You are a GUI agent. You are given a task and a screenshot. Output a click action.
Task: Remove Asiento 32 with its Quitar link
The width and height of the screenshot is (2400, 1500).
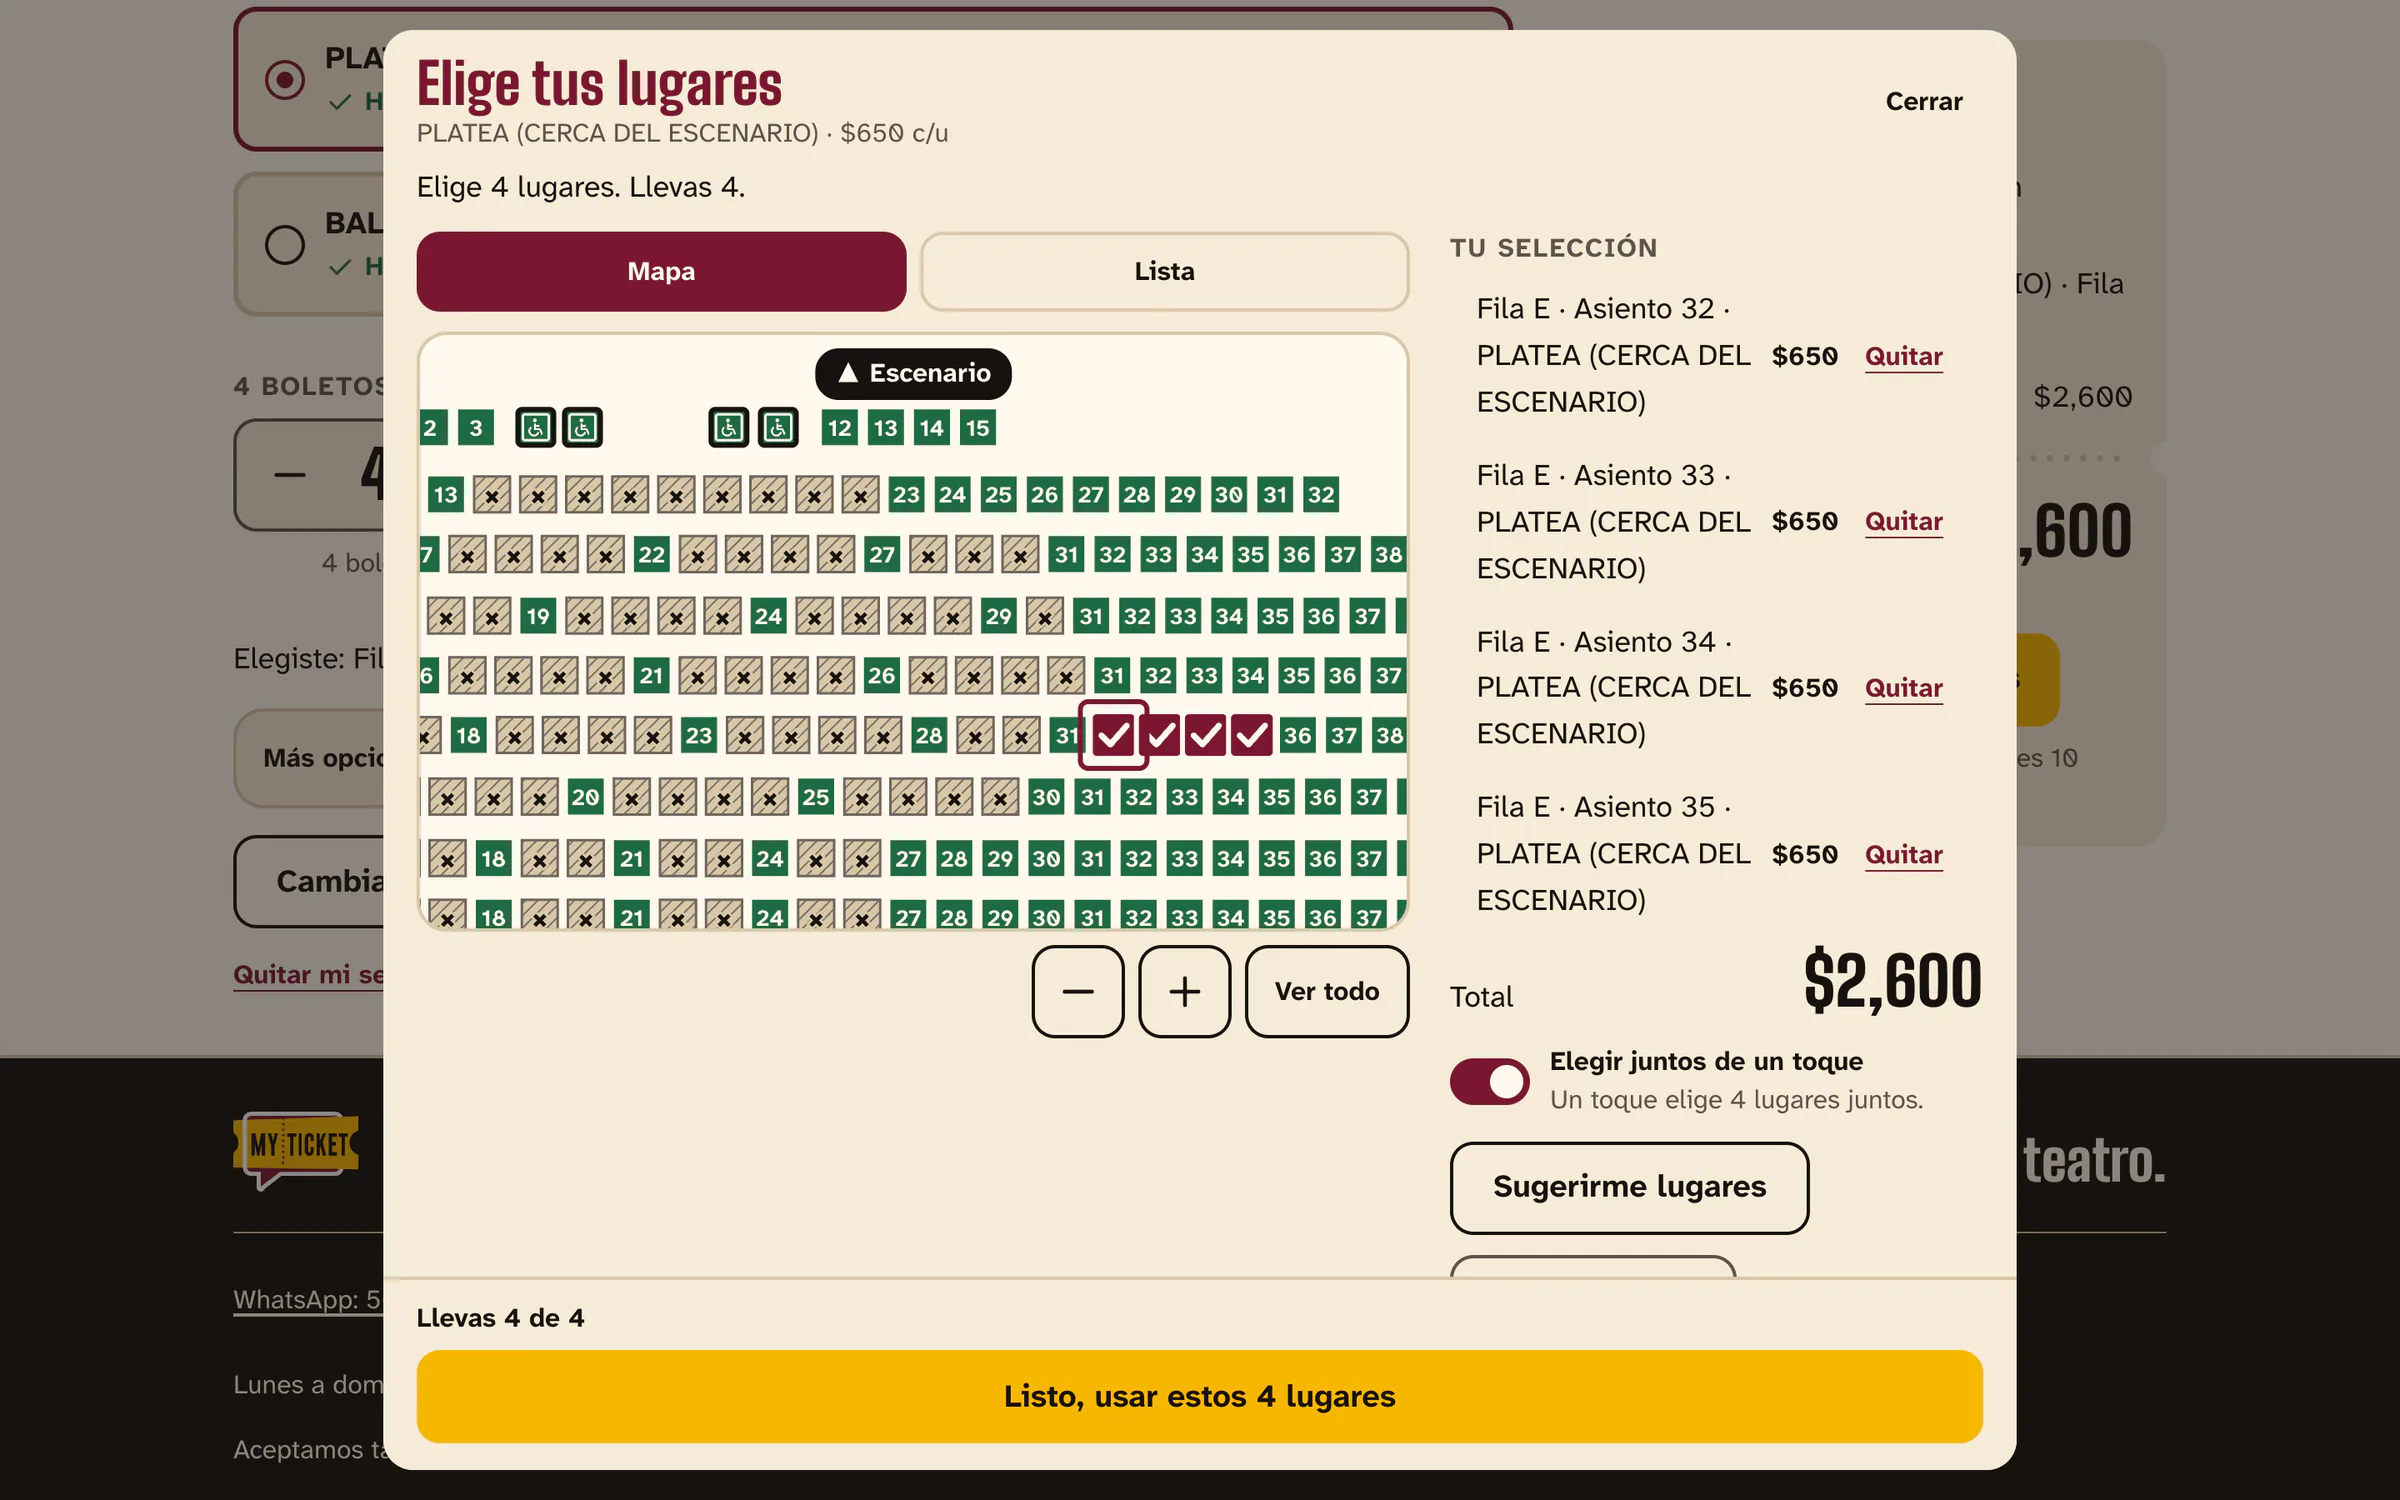[x=1903, y=356]
